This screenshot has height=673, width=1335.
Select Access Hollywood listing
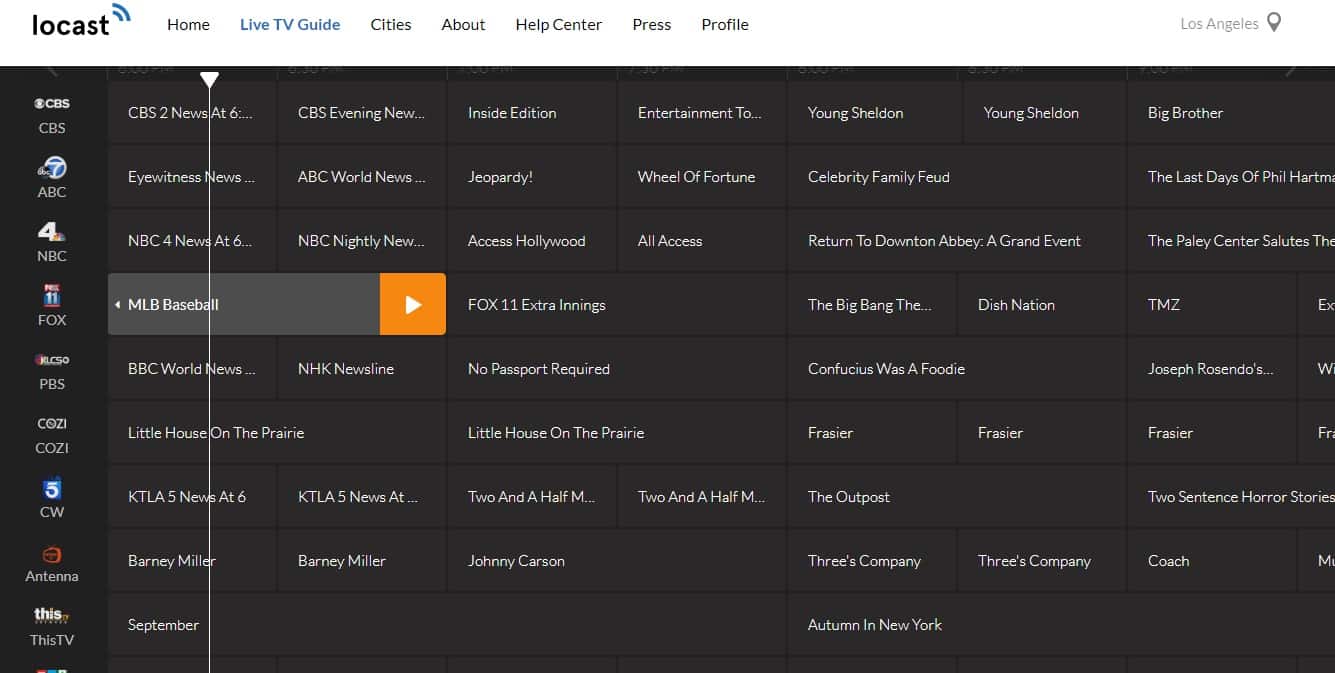532,241
